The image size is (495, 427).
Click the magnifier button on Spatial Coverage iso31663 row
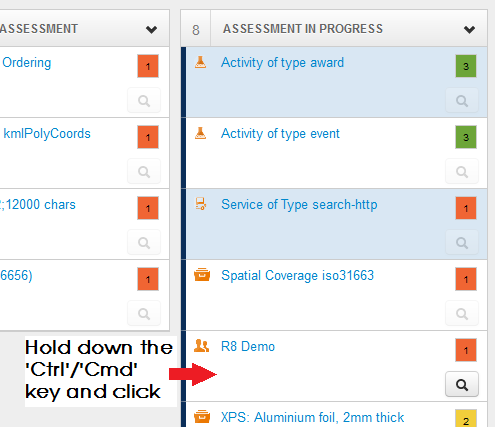coord(462,313)
